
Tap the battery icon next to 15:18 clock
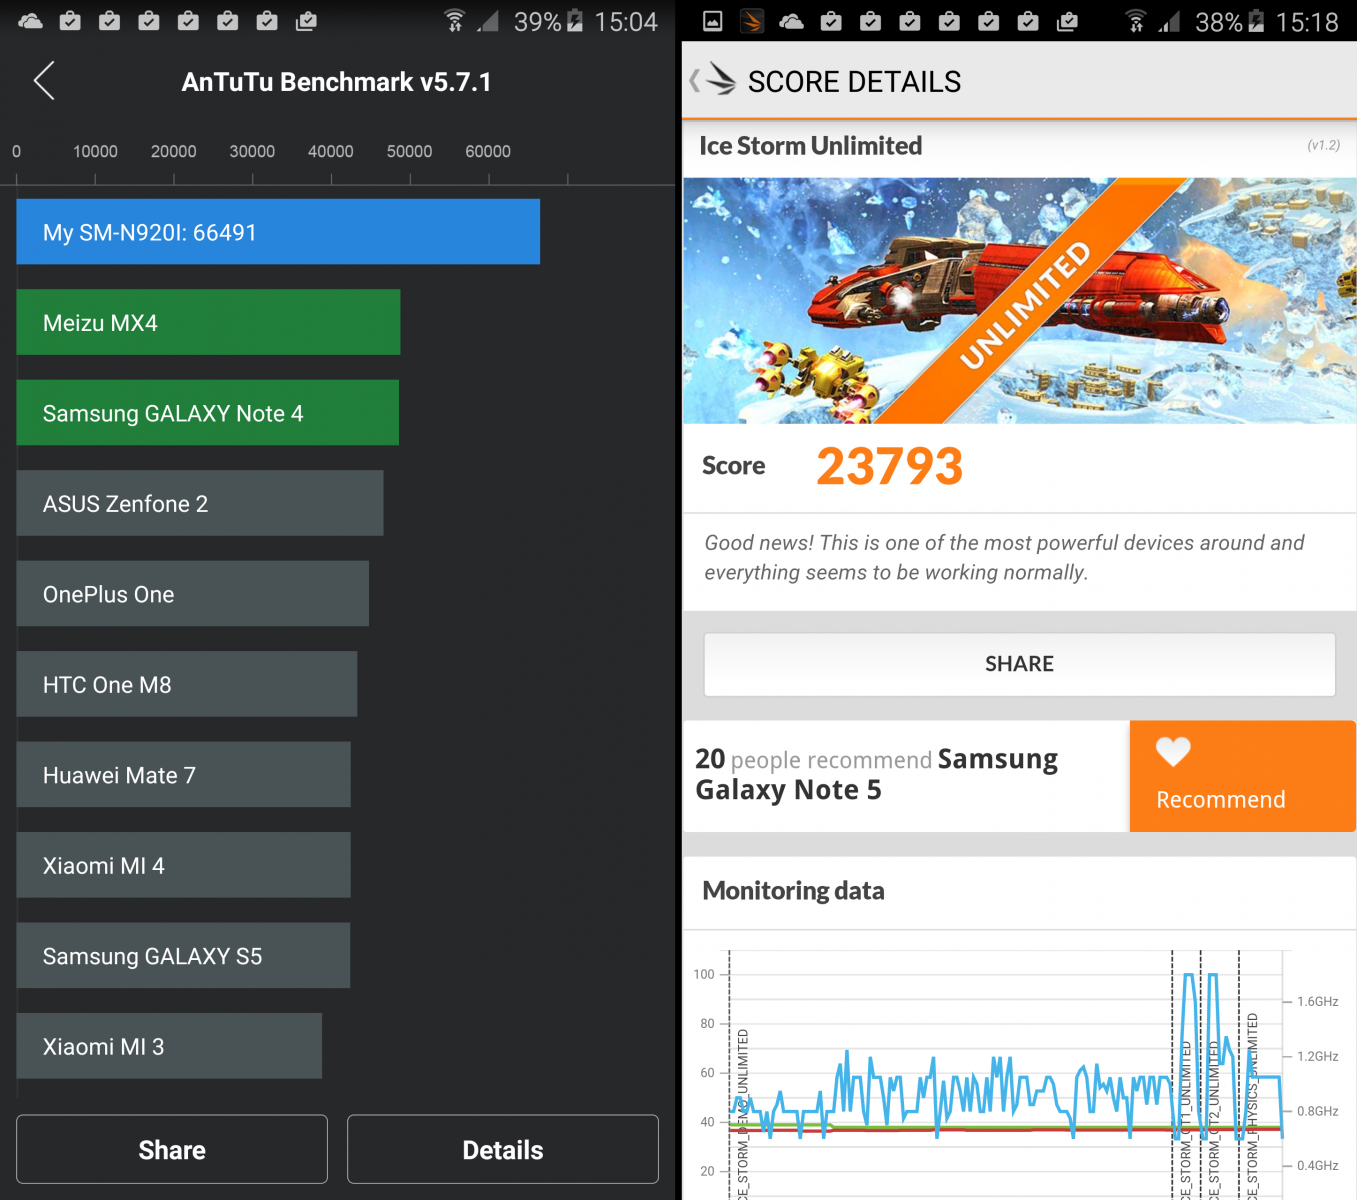pyautogui.click(x=1257, y=21)
